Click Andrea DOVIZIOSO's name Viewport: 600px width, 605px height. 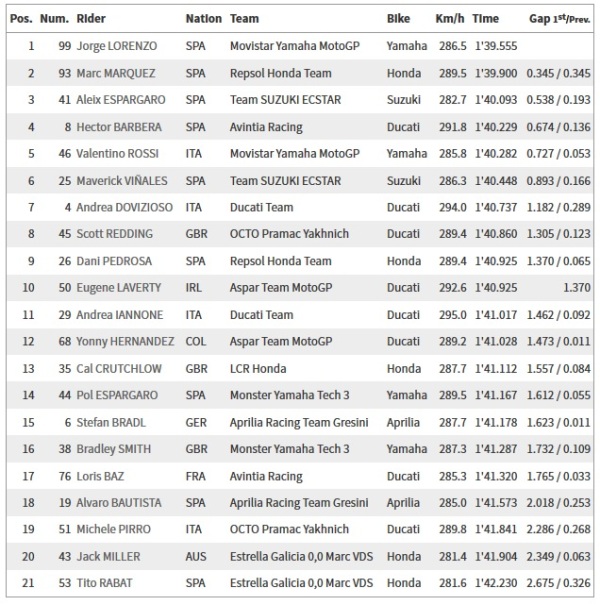pos(122,207)
